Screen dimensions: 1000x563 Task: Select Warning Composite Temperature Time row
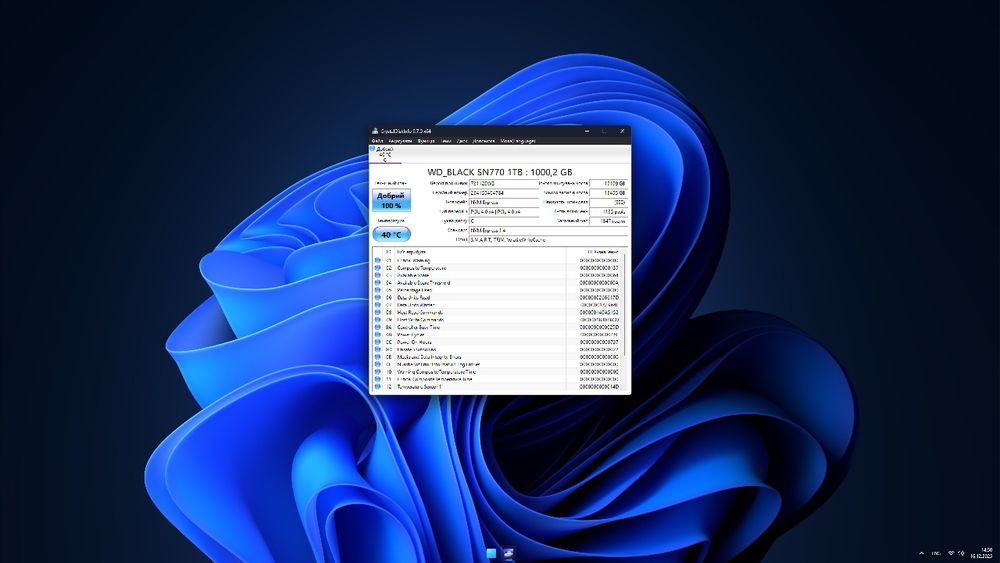click(497, 372)
